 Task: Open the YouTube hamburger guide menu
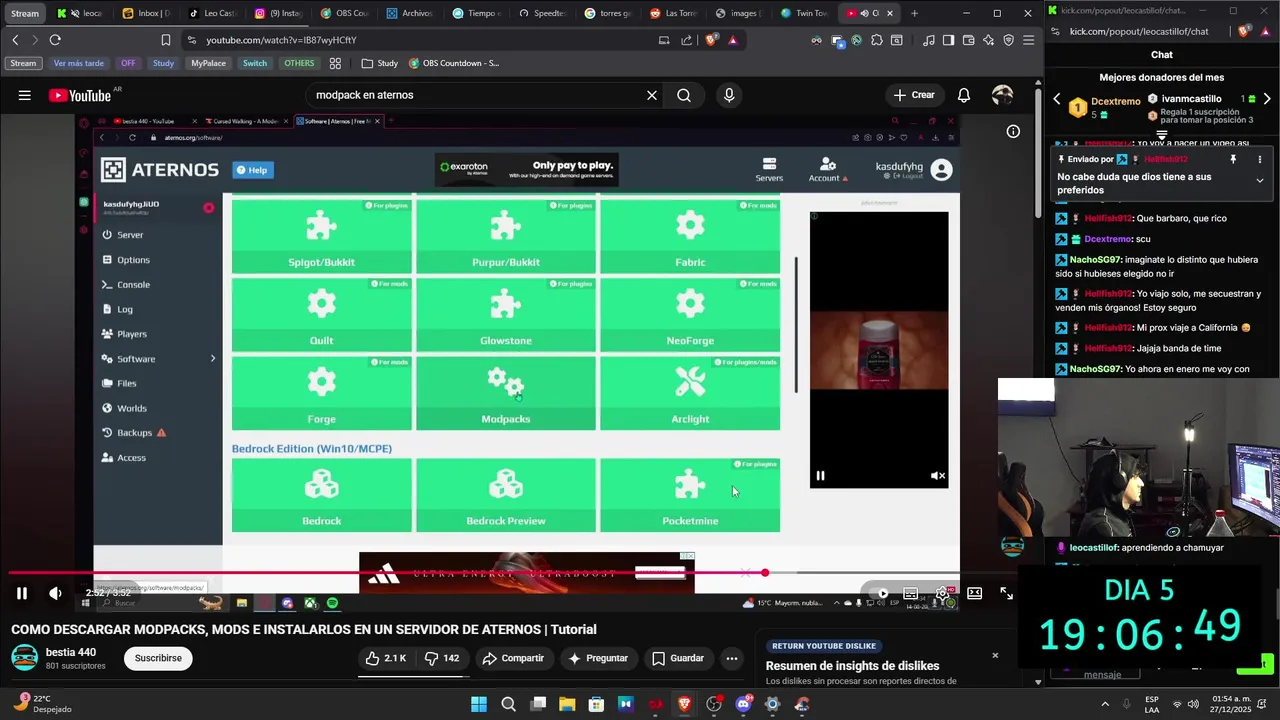pos(24,95)
